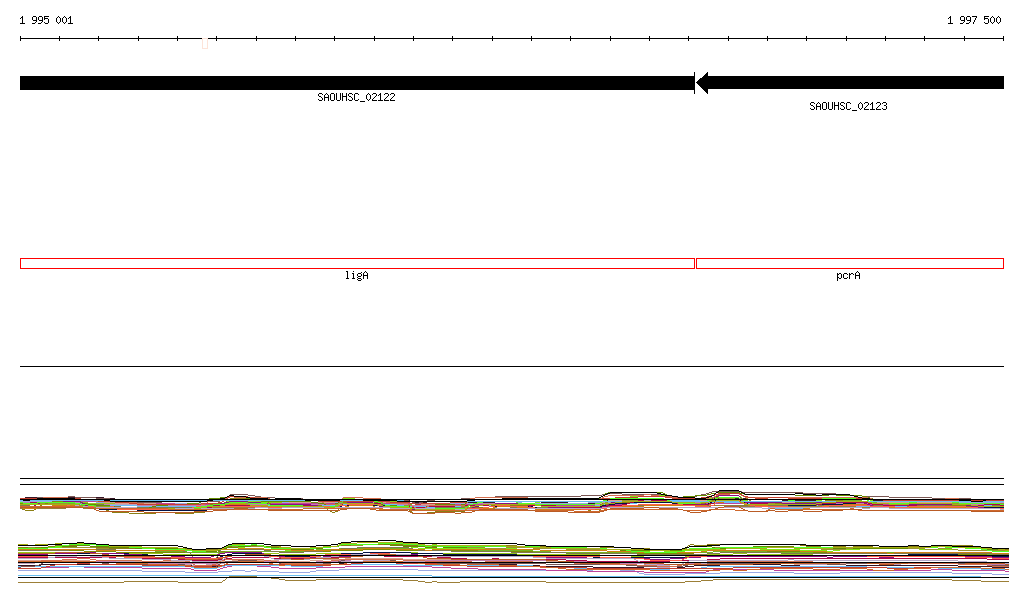The height and width of the screenshot is (611, 1024).
Task: Select the SAOUHSC_02122 gene arrow
Action: 357,83
